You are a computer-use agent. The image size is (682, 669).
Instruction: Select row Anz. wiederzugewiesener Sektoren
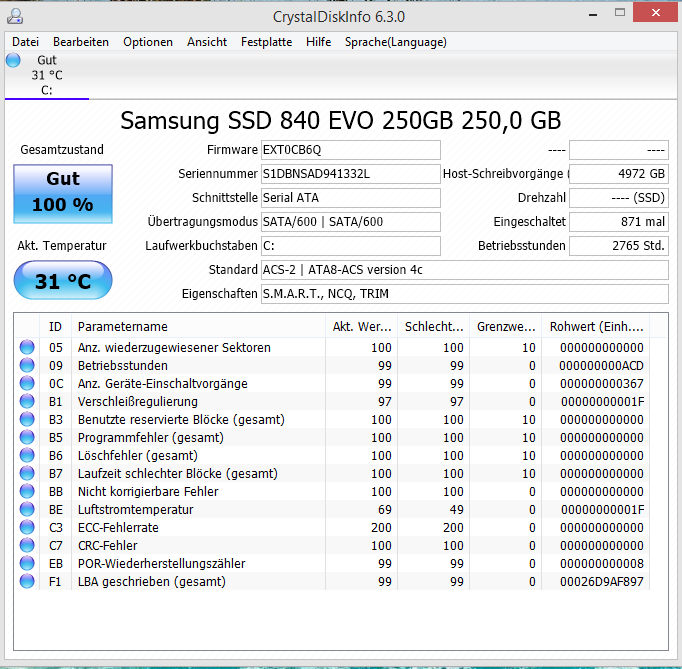pyautogui.click(x=332, y=347)
